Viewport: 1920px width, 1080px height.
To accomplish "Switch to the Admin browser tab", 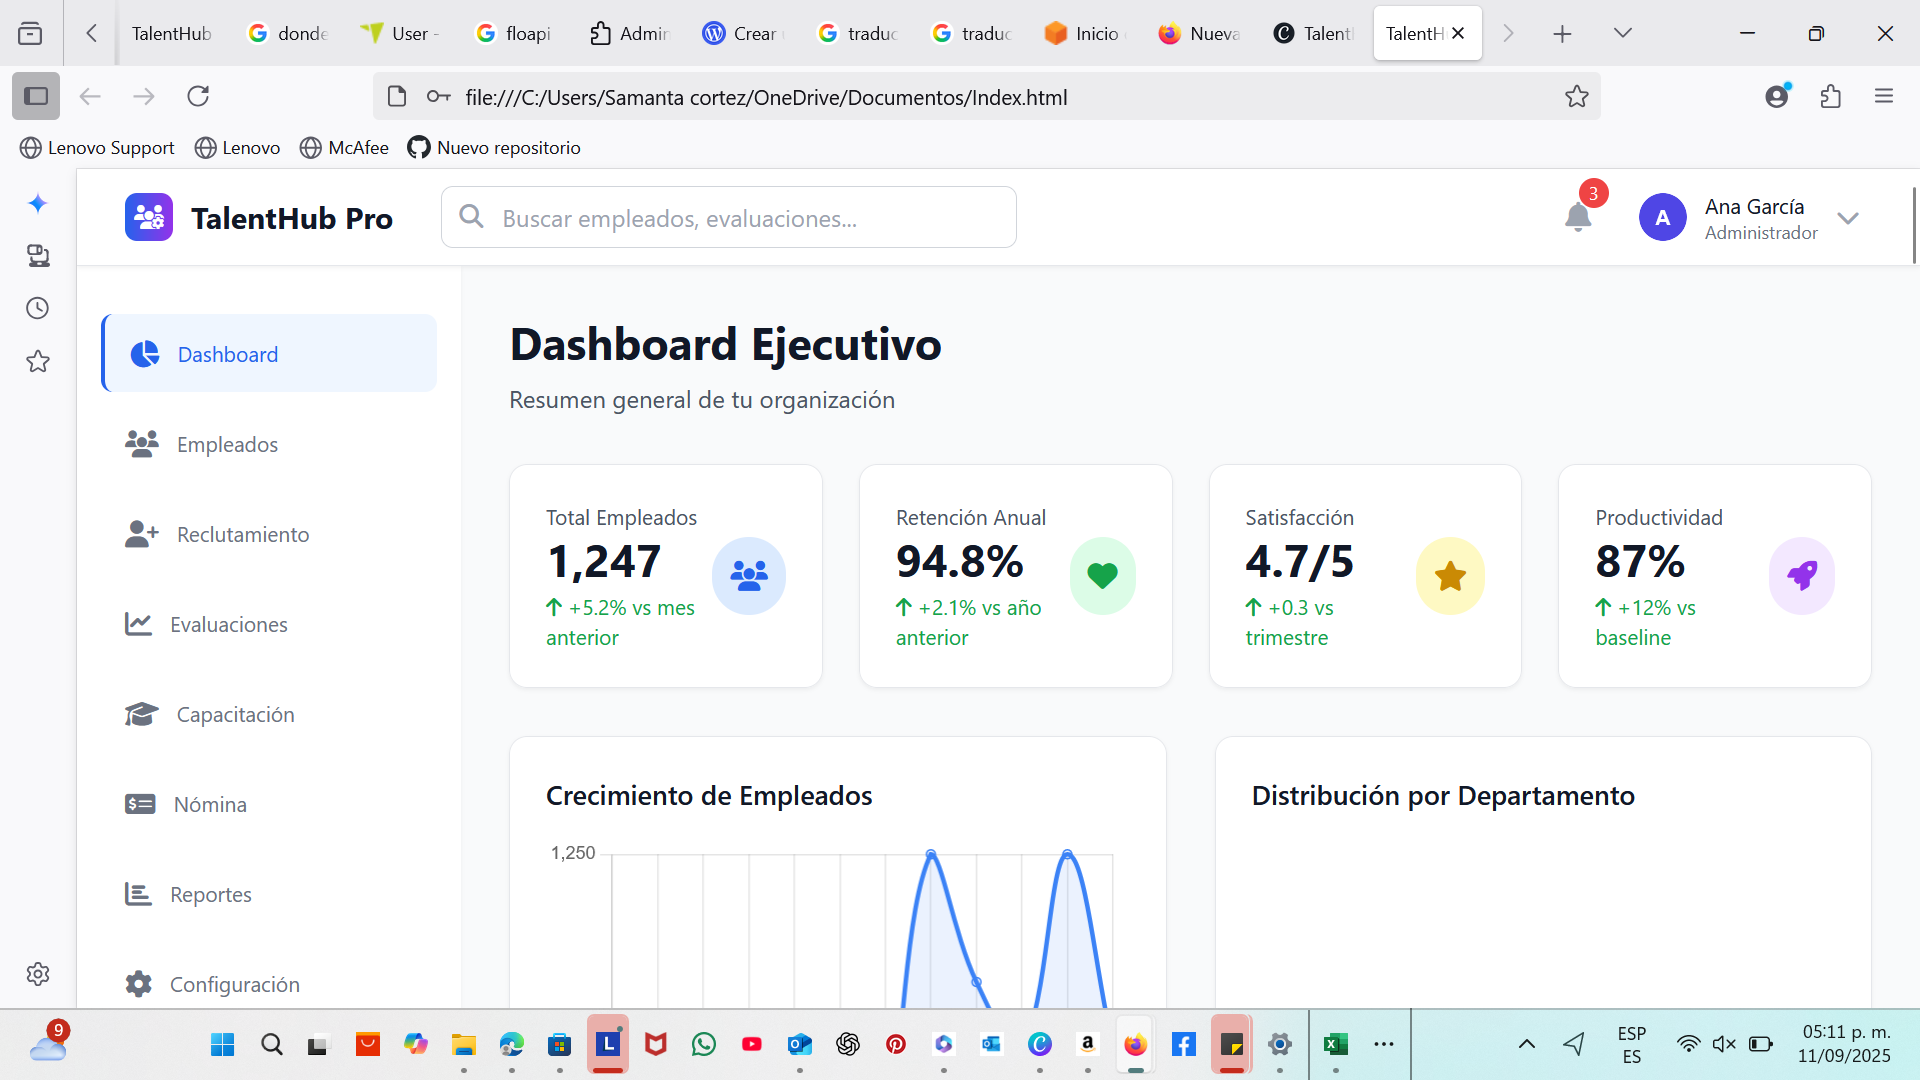I will (x=630, y=33).
